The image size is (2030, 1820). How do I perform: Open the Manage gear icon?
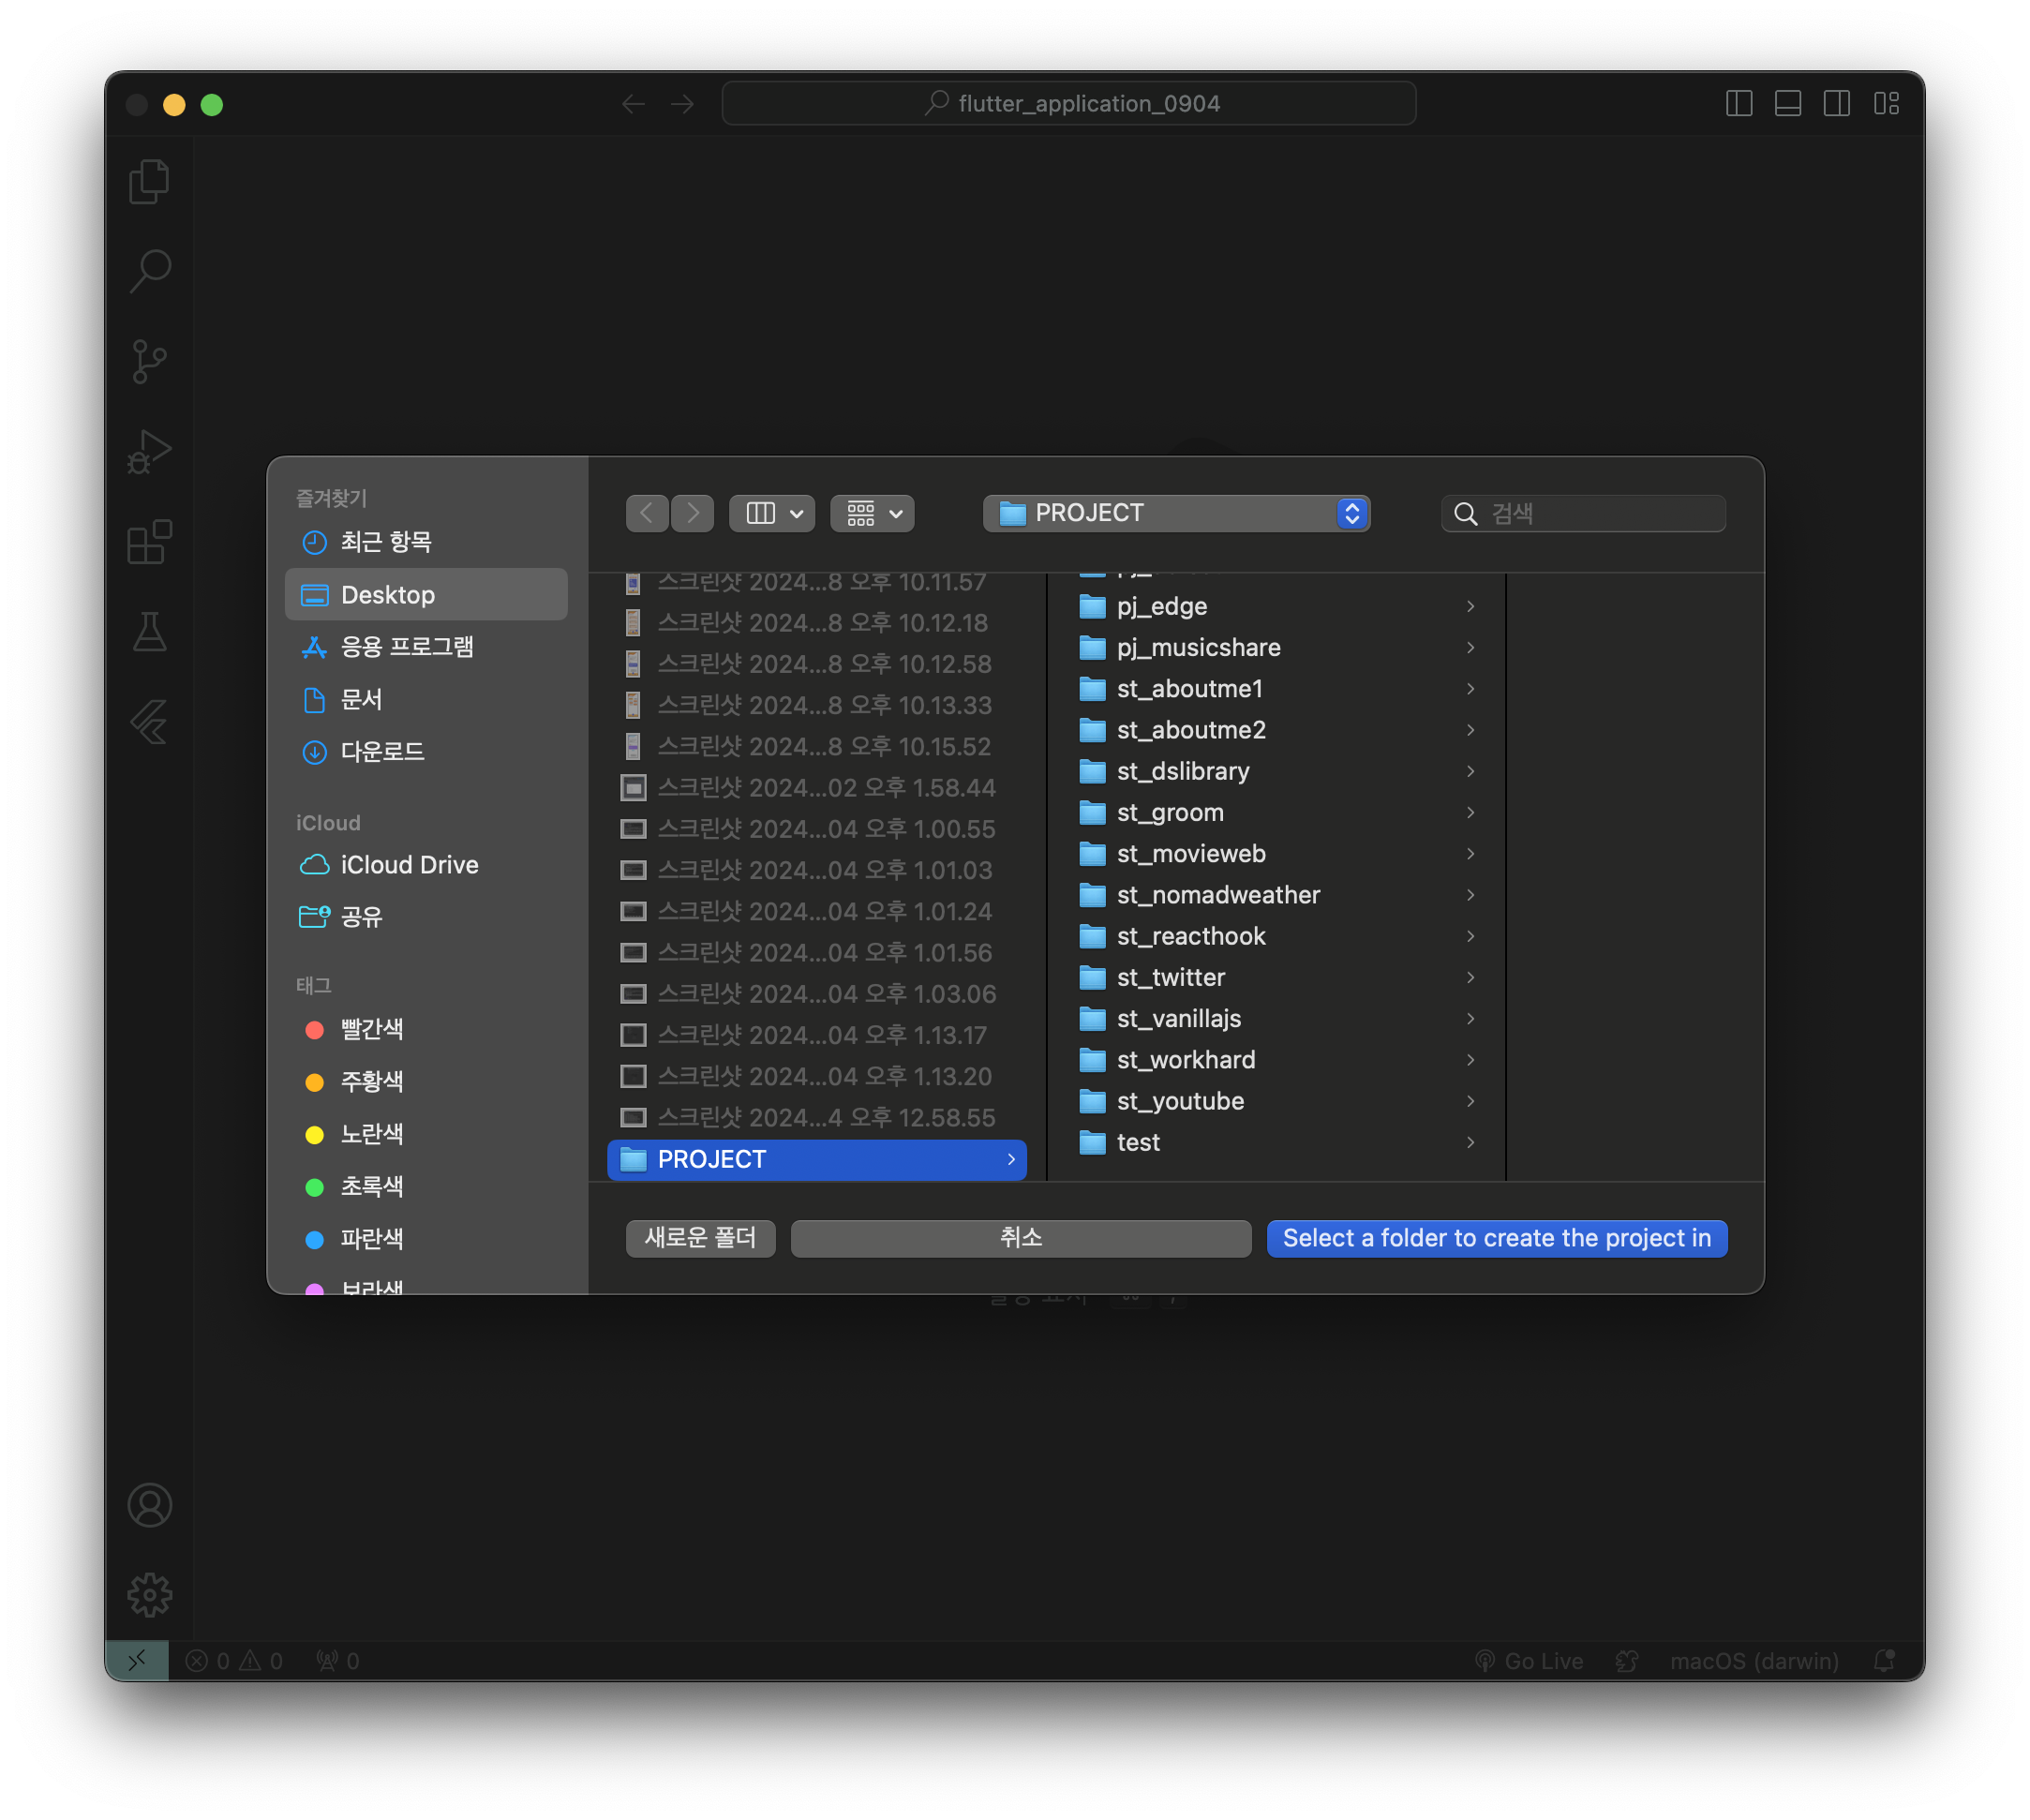[150, 1594]
